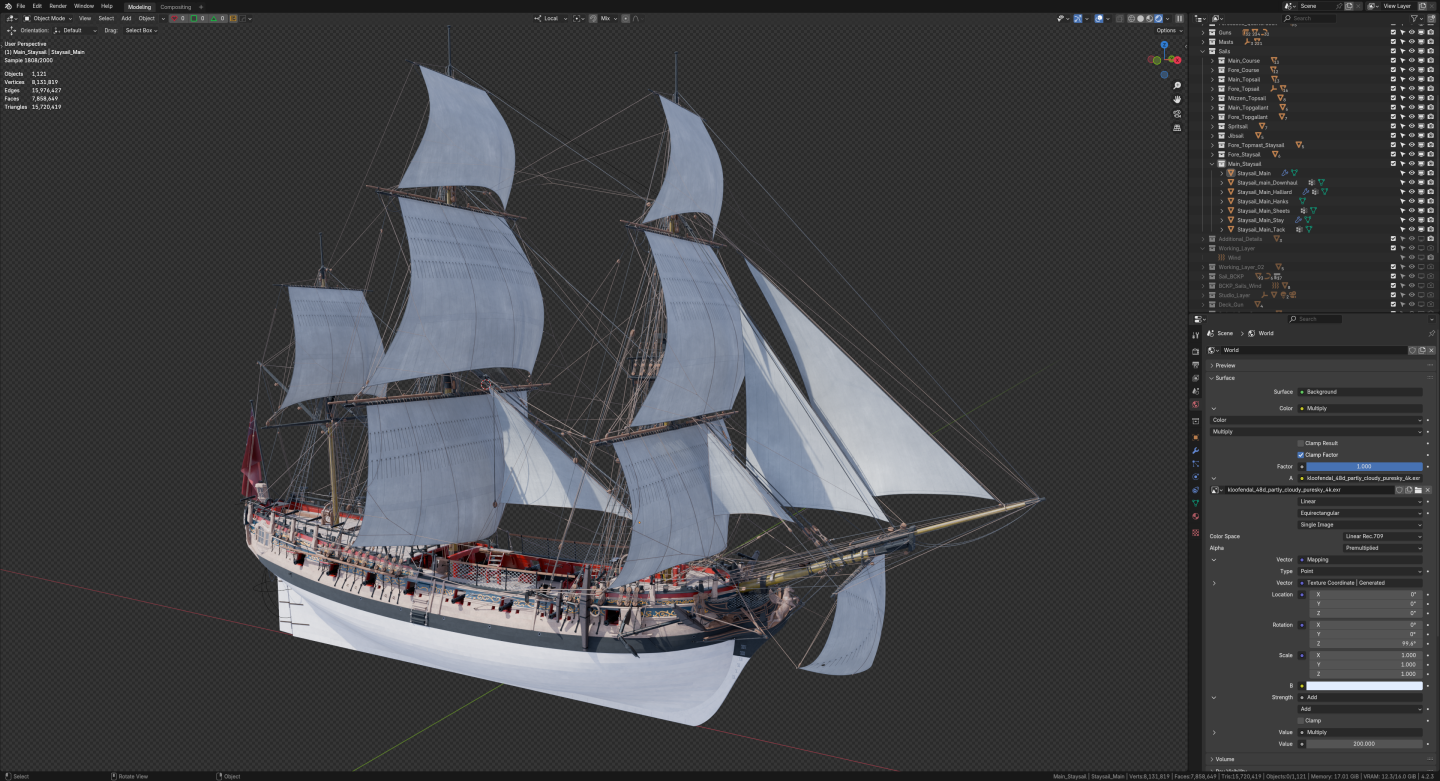Open the File menu
Screen dimensions: 1440x781
(21, 6)
